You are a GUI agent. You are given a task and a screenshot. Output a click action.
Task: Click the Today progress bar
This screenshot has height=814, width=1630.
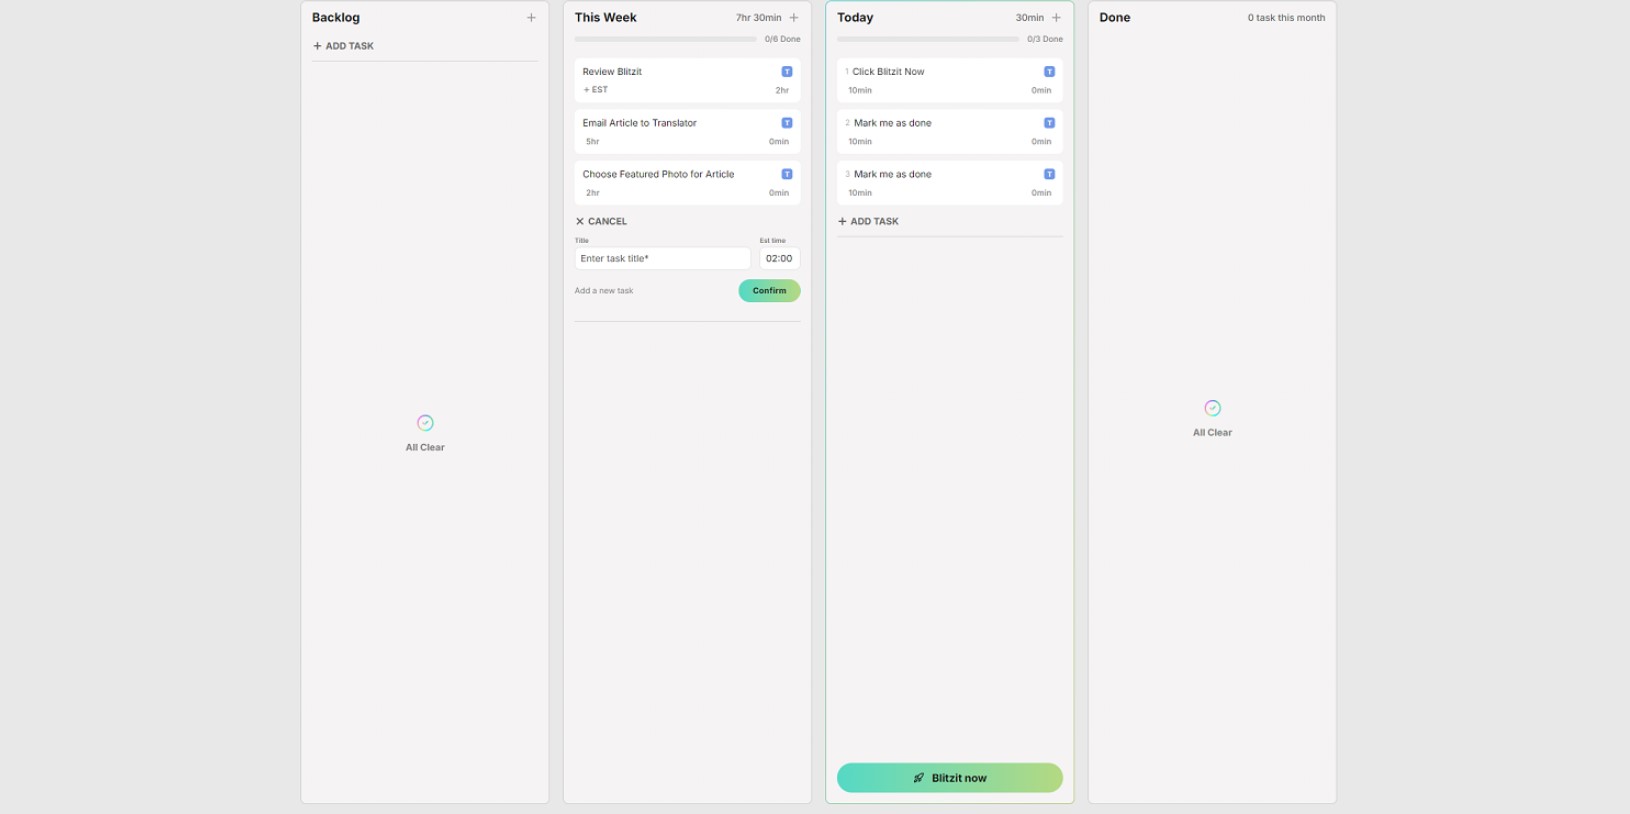(927, 39)
